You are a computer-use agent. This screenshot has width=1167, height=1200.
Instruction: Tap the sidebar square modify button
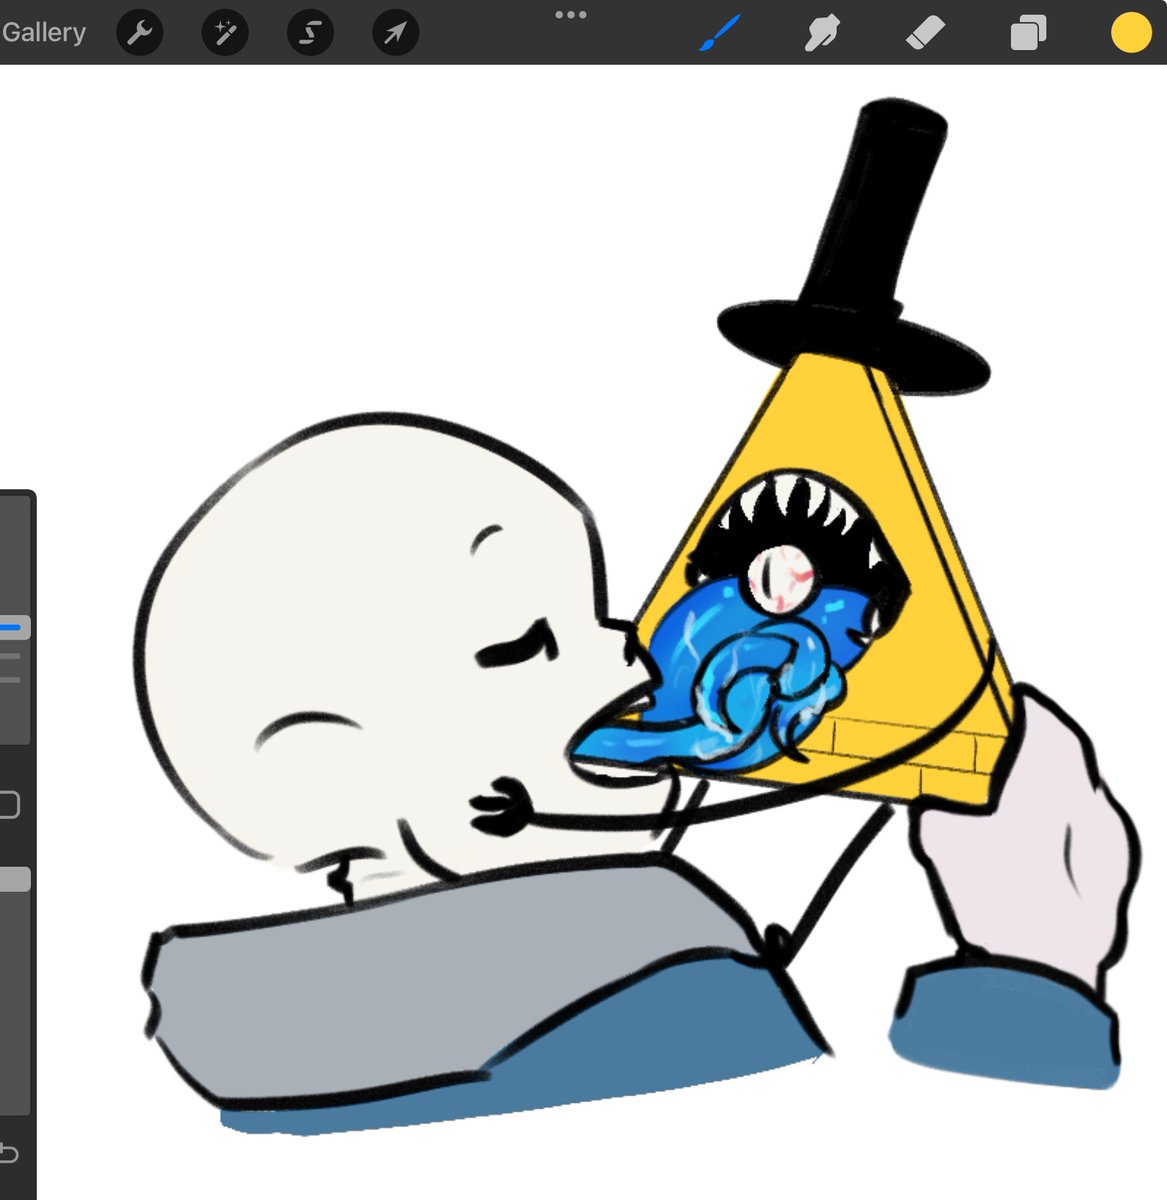[x=9, y=804]
